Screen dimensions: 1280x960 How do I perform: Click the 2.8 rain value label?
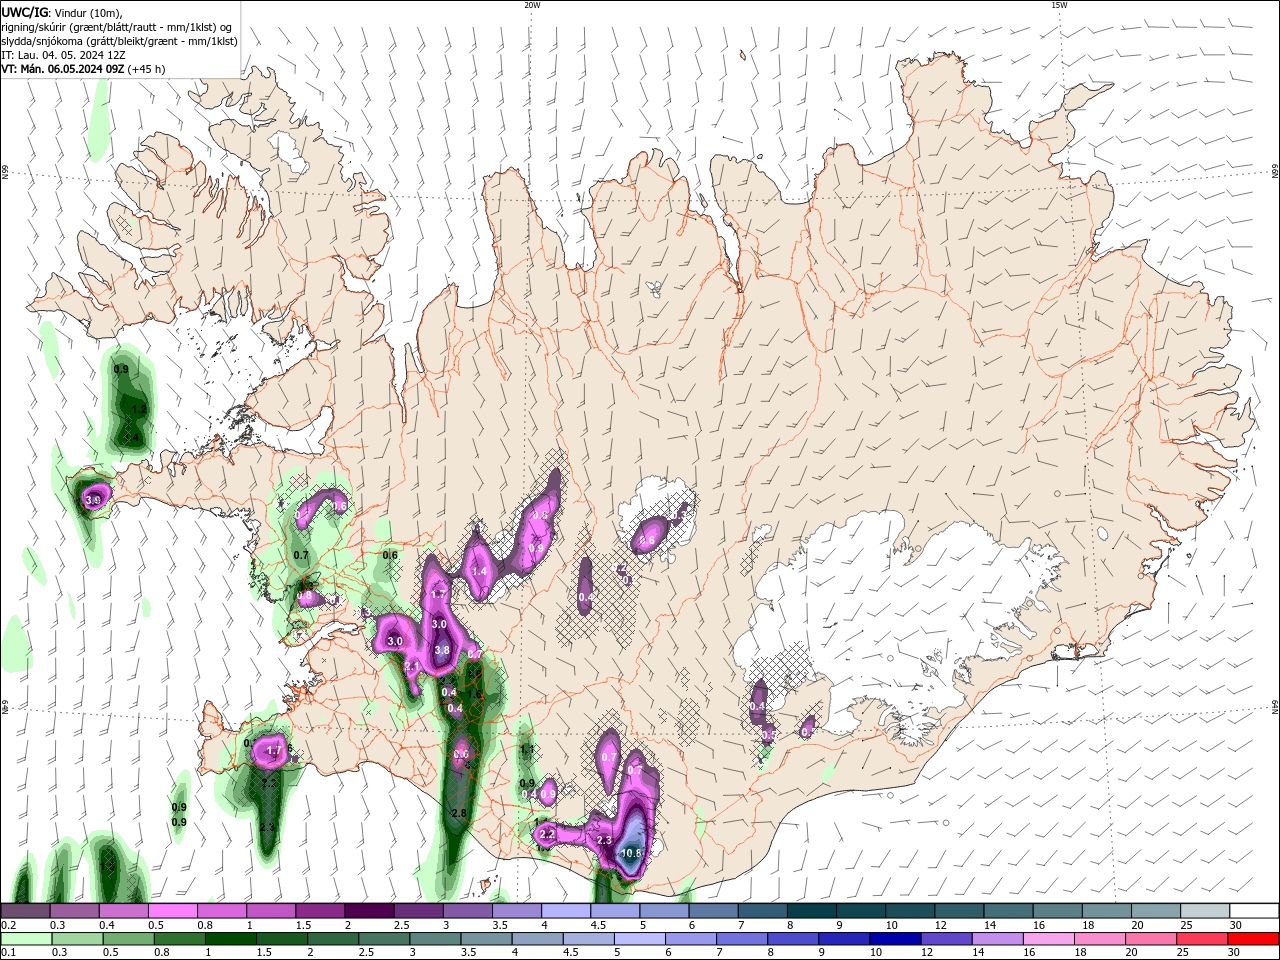(x=459, y=813)
